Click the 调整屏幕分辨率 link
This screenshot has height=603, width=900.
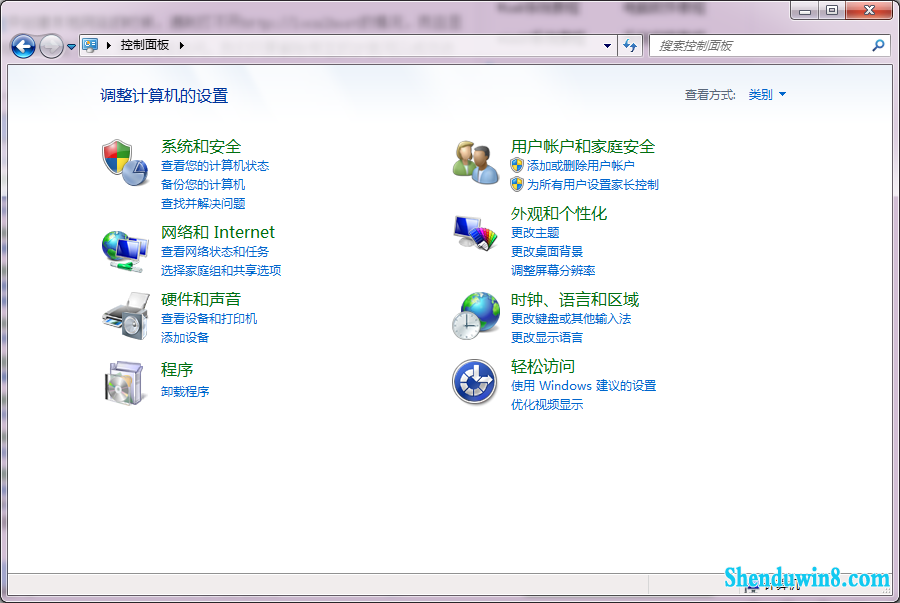(x=553, y=271)
